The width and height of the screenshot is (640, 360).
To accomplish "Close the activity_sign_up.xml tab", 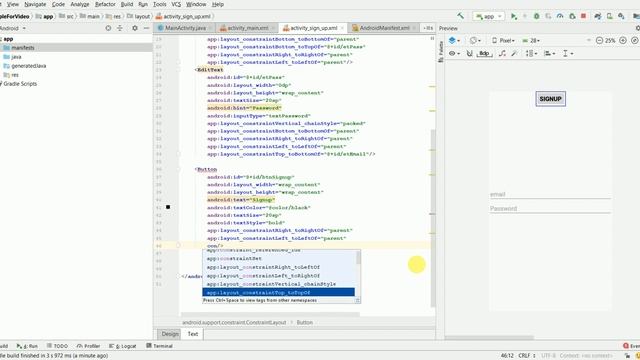I will click(x=342, y=28).
